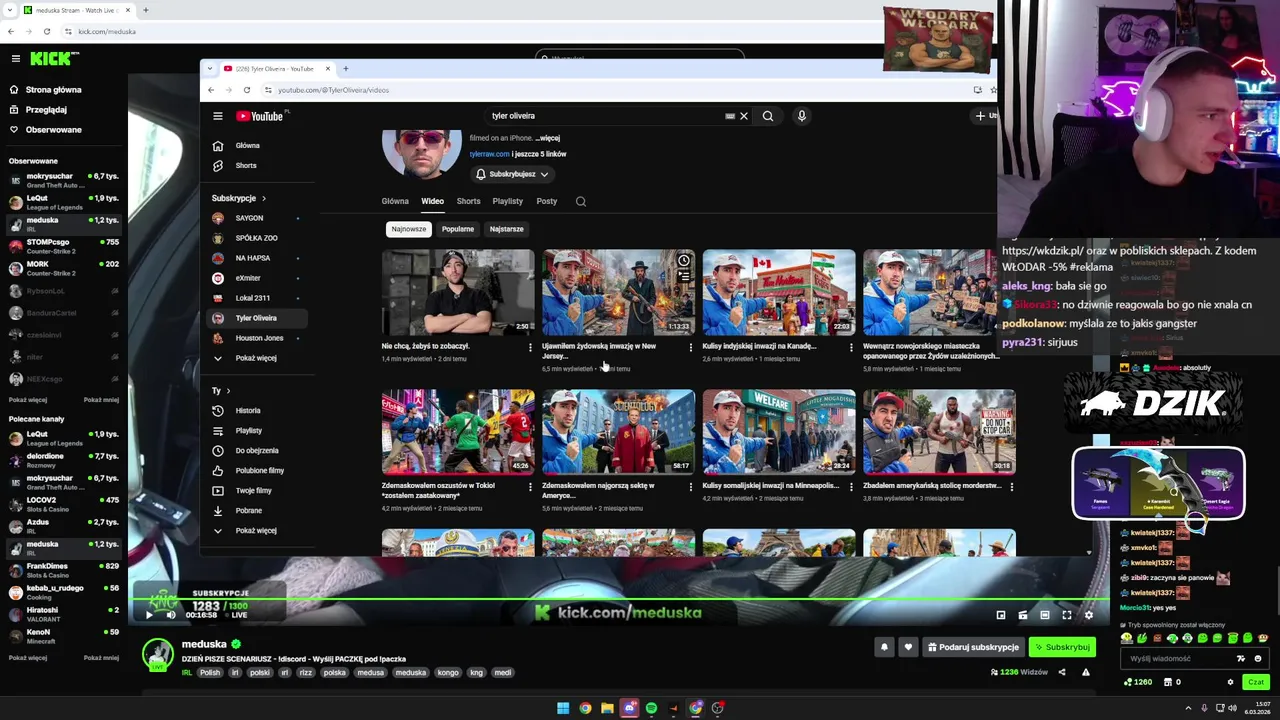This screenshot has height=720, width=1280.
Task: Click the YouTube logo
Action: tap(260, 116)
